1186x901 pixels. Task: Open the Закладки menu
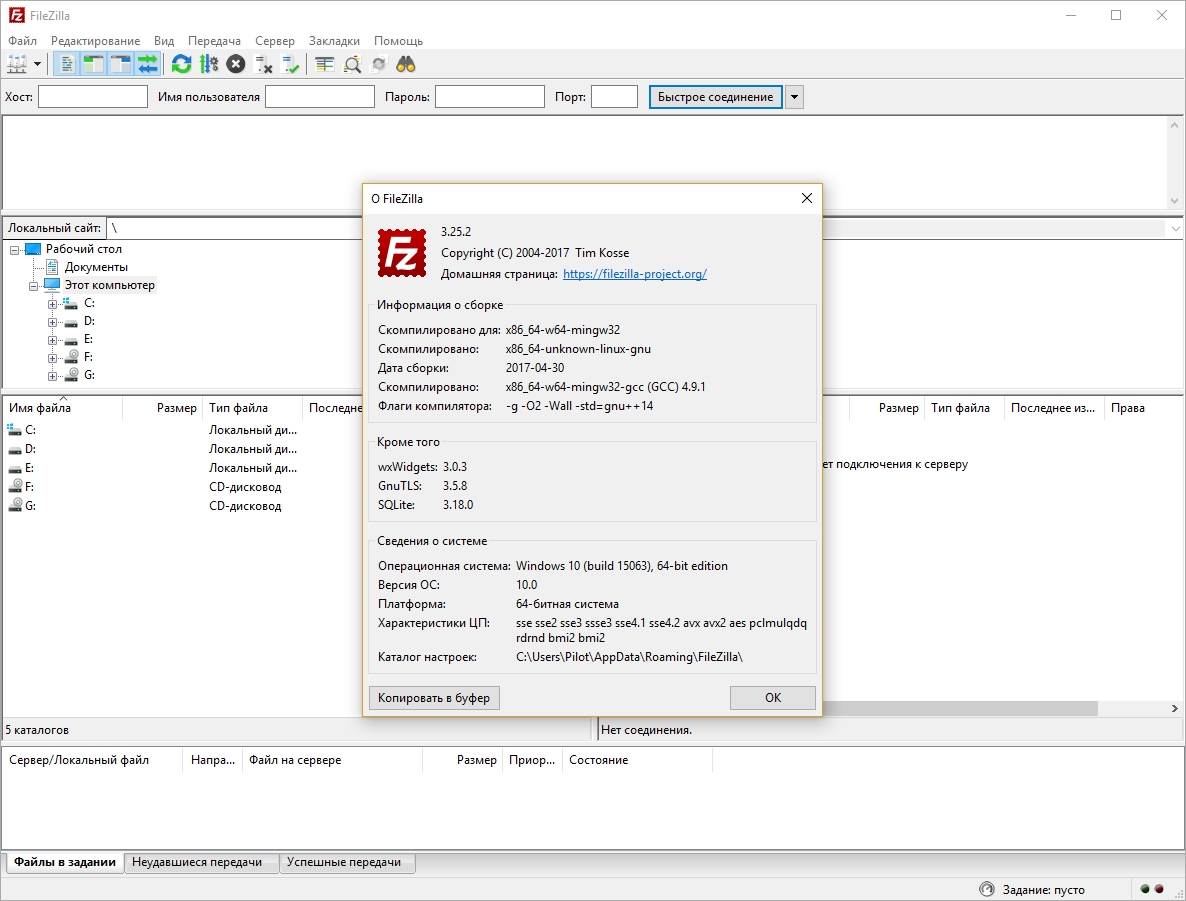click(334, 41)
